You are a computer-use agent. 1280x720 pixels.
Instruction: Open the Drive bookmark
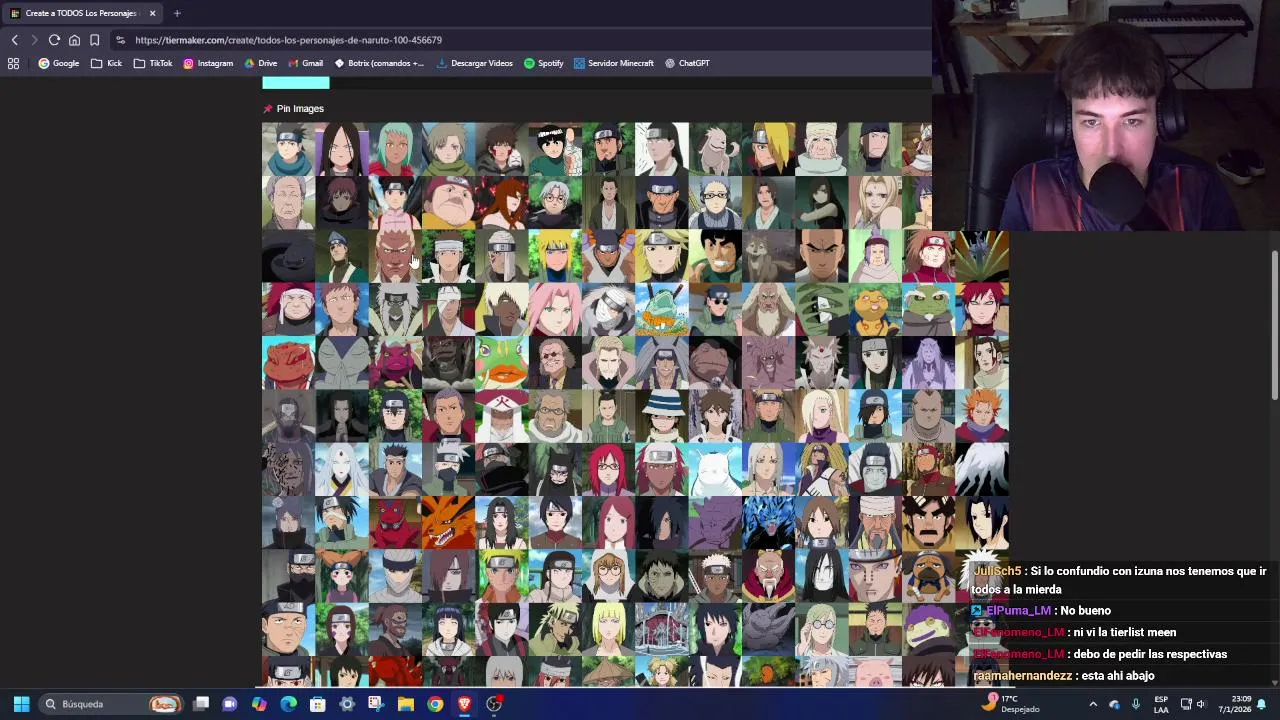click(261, 63)
